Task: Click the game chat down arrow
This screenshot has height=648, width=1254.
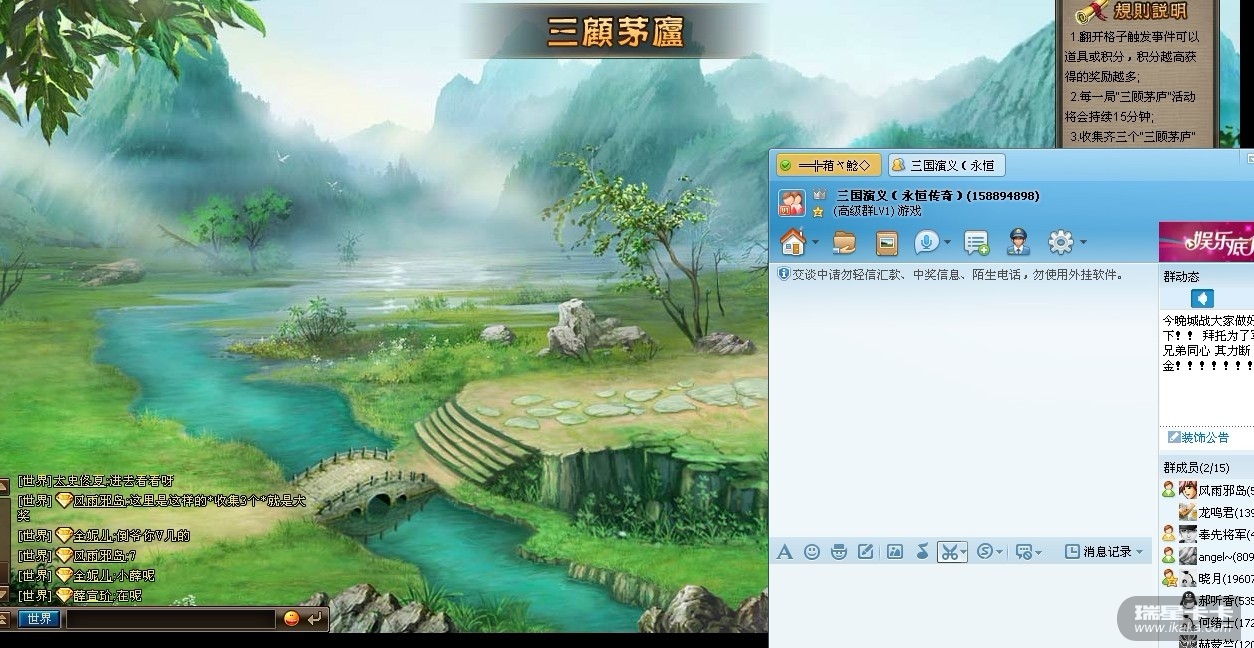Action: (4, 594)
